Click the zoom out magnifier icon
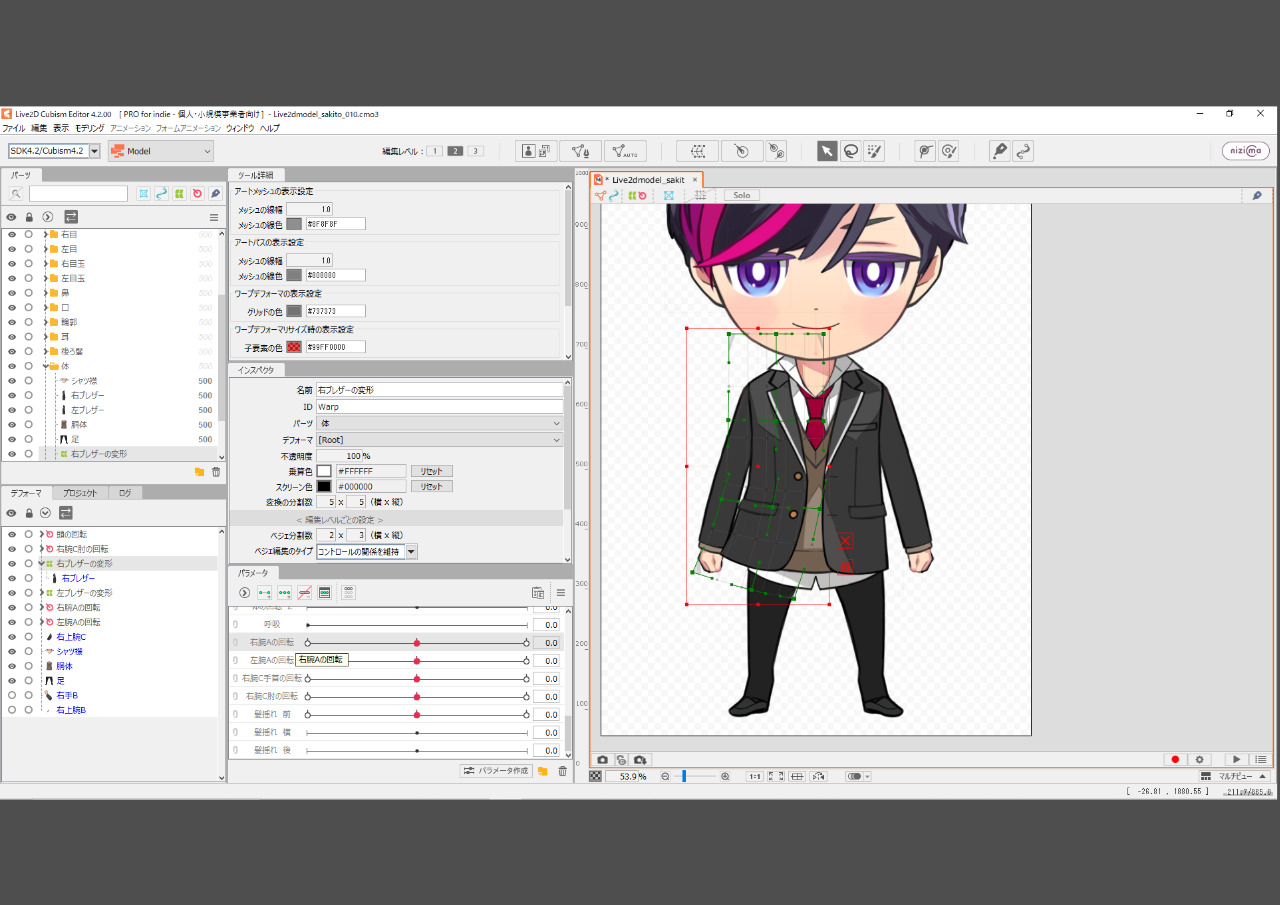This screenshot has height=905, width=1280. click(x=665, y=776)
